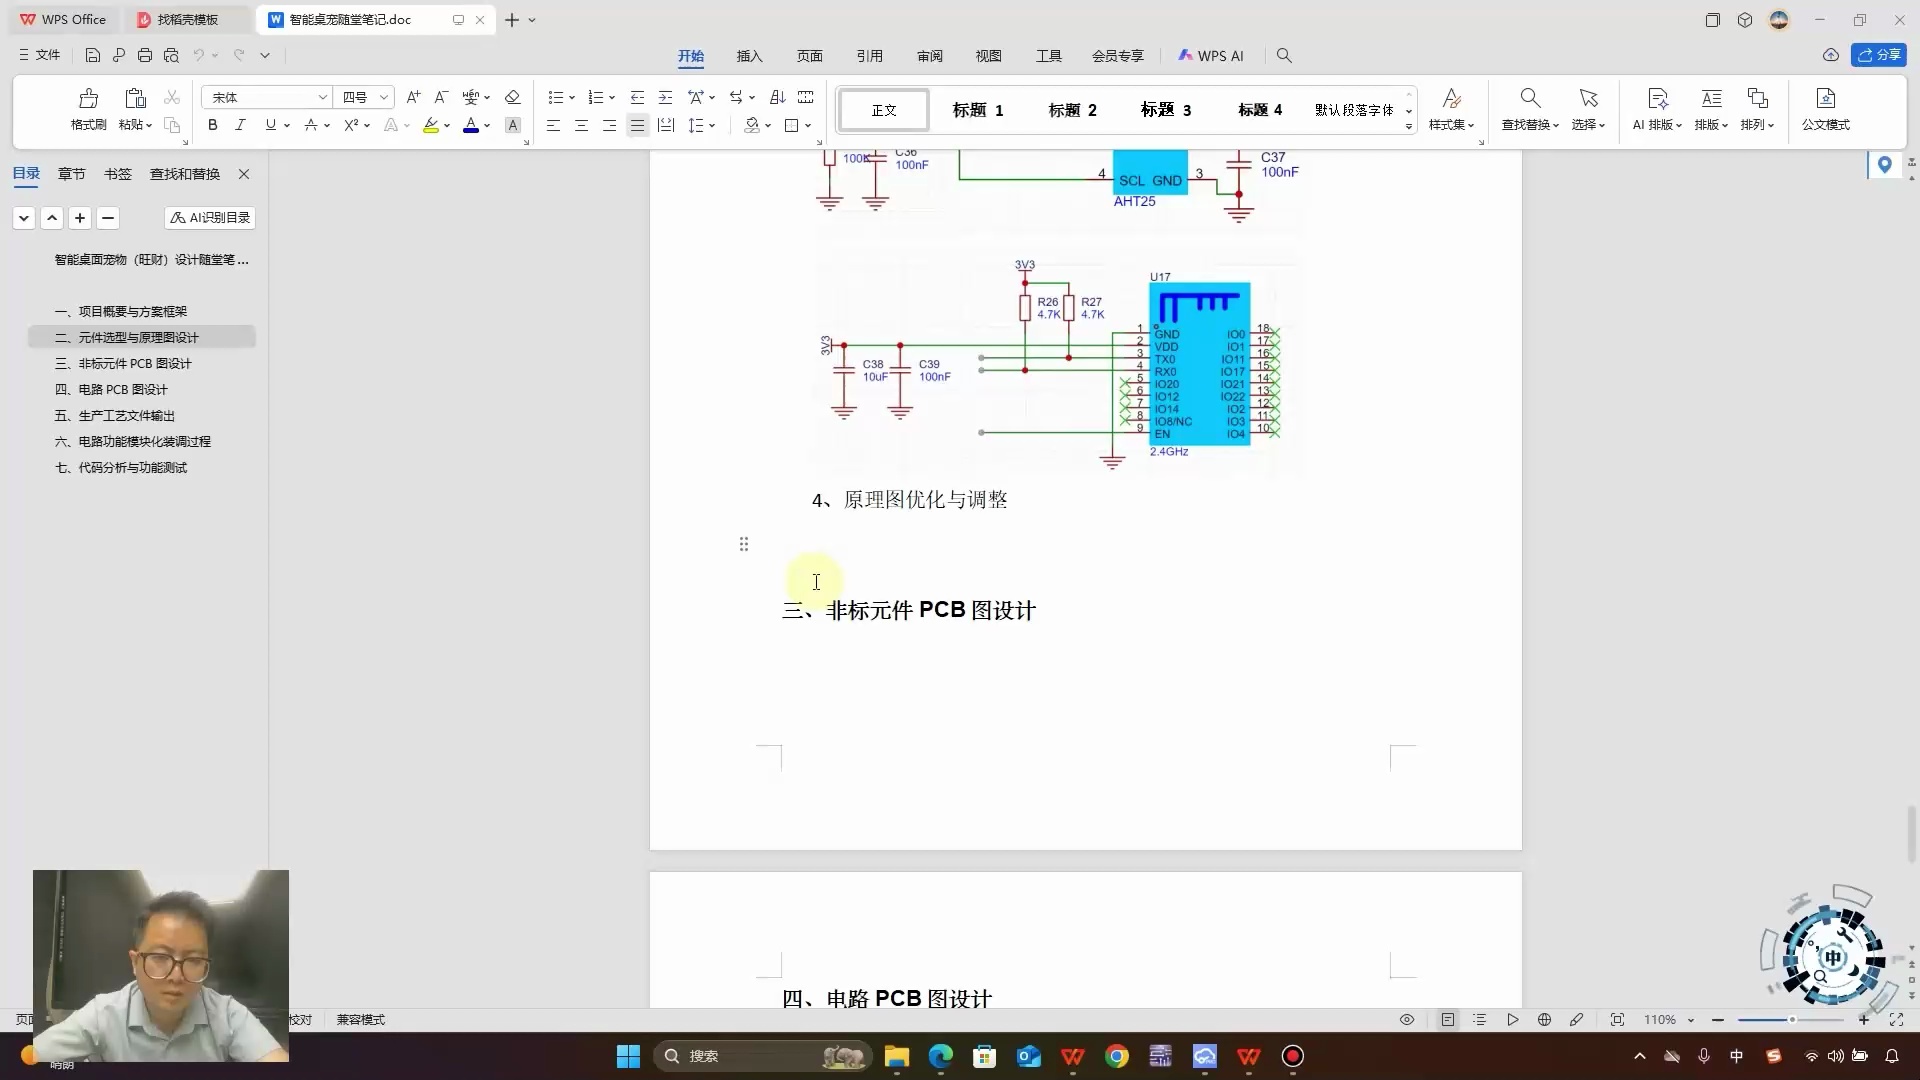Viewport: 1920px width, 1080px height.
Task: Click the Format Painter icon
Action: click(x=88, y=98)
